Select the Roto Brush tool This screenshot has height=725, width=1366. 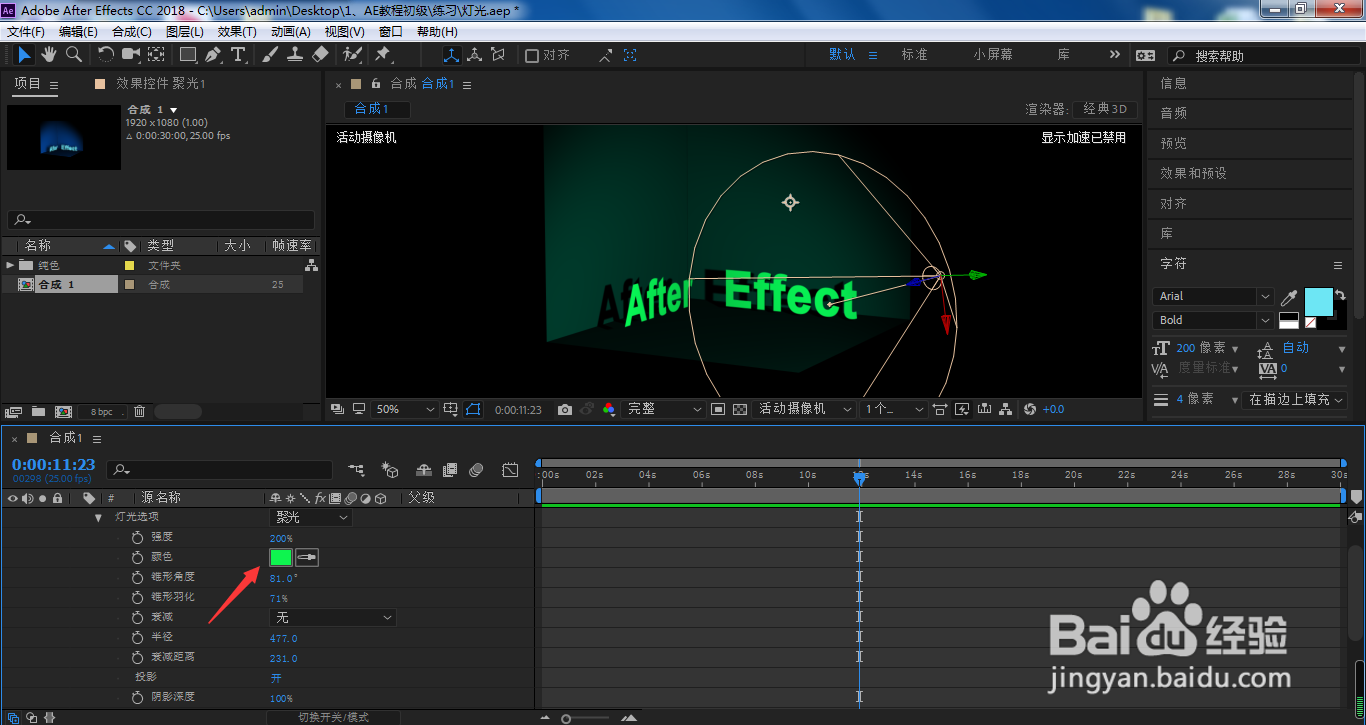click(352, 55)
